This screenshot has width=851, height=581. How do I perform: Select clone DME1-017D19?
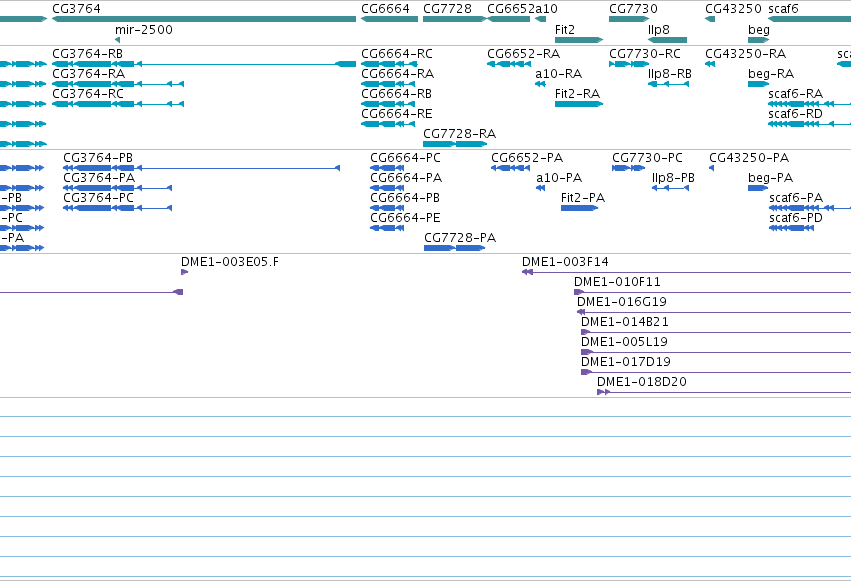click(716, 372)
